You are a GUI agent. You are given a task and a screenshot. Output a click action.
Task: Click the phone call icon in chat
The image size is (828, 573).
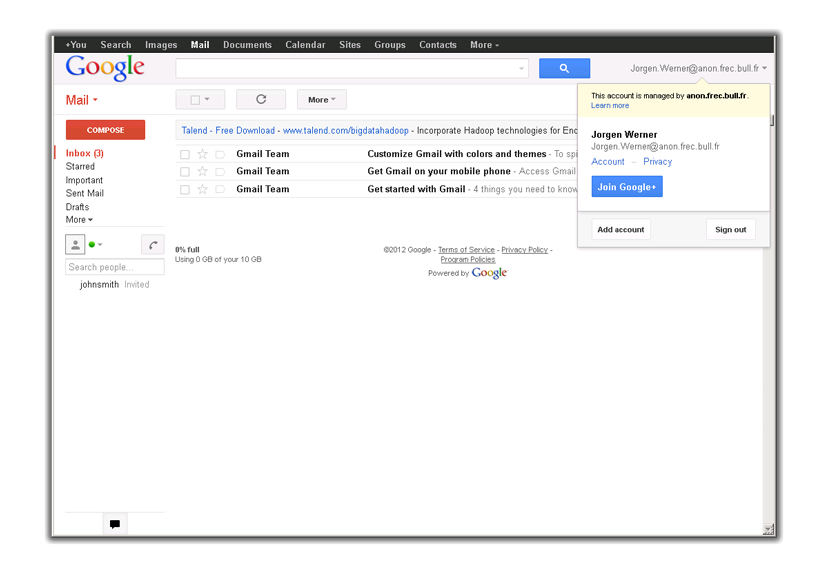tap(152, 244)
